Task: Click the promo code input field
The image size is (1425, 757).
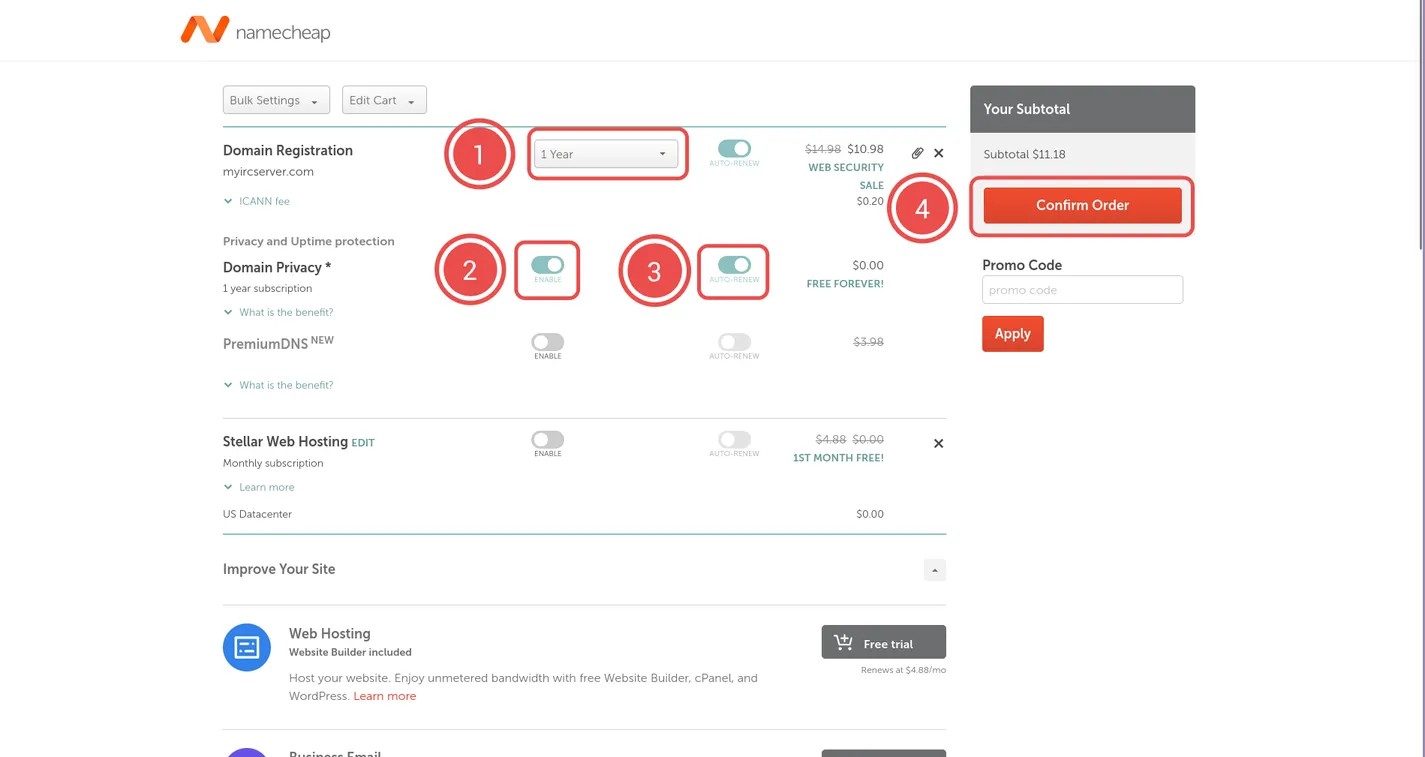Action: pos(1082,290)
